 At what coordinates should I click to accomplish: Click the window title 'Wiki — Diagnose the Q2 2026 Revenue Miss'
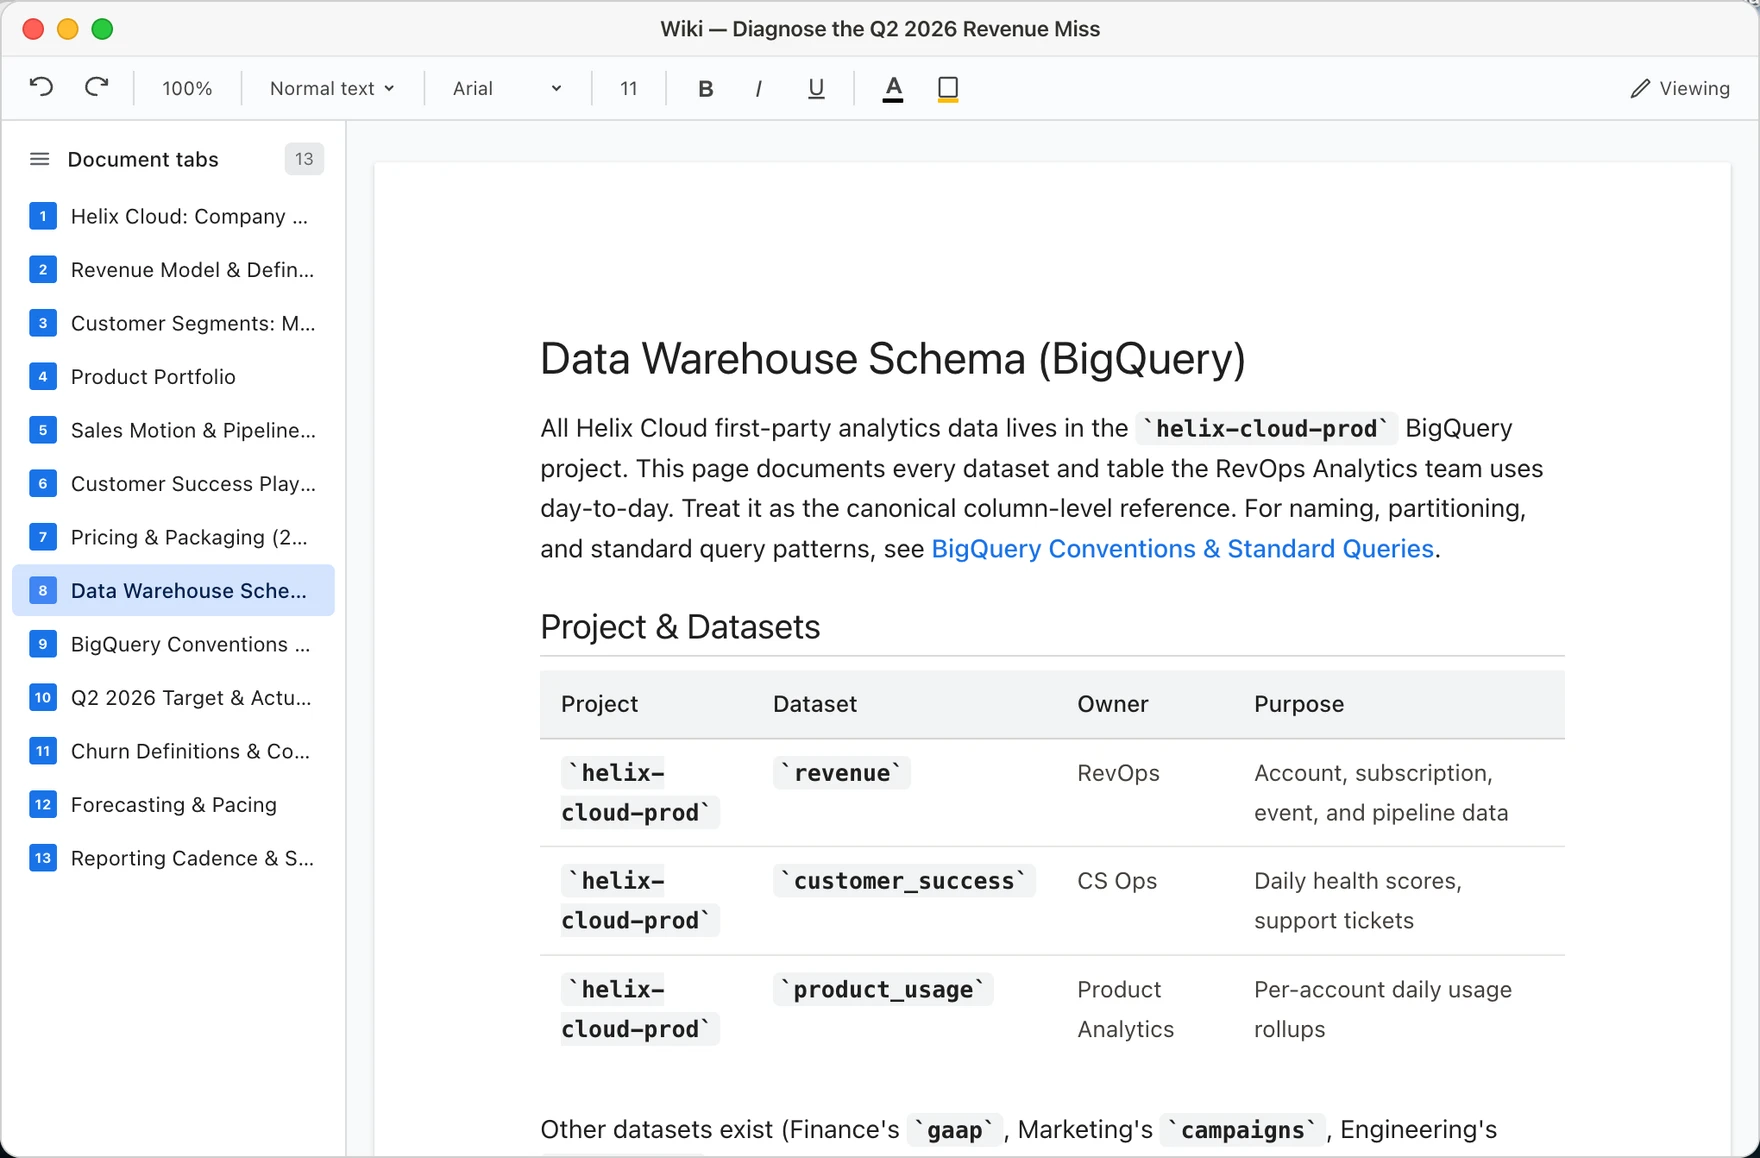click(880, 29)
